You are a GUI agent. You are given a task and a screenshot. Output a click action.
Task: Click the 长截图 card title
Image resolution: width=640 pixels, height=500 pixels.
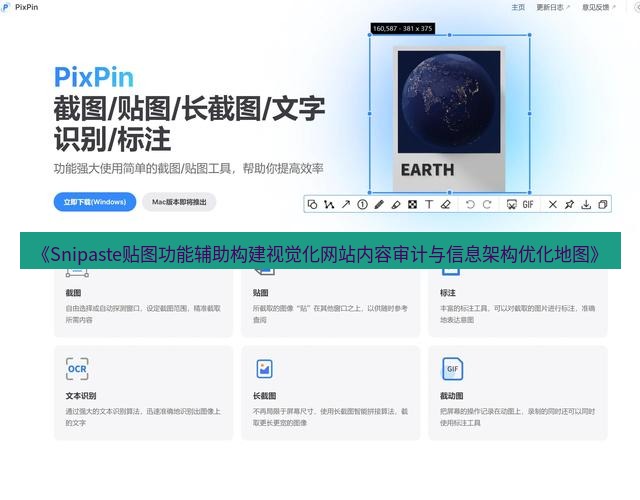264,396
